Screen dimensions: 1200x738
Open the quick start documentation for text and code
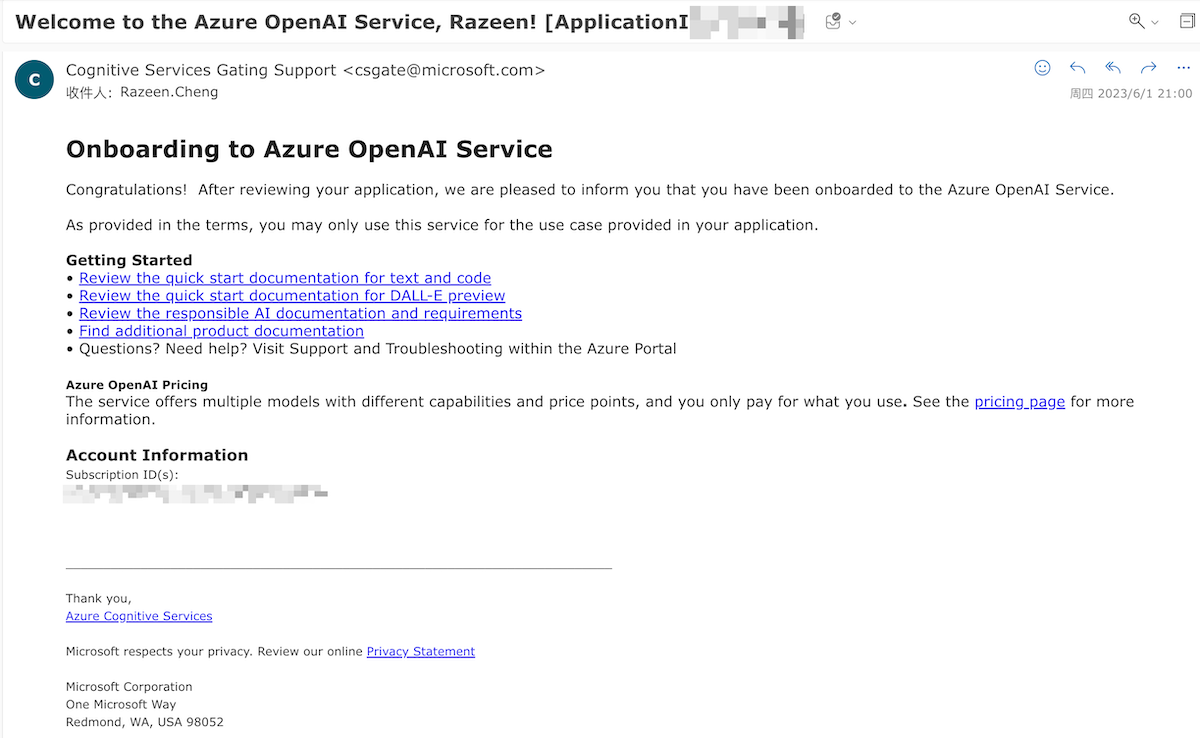285,278
